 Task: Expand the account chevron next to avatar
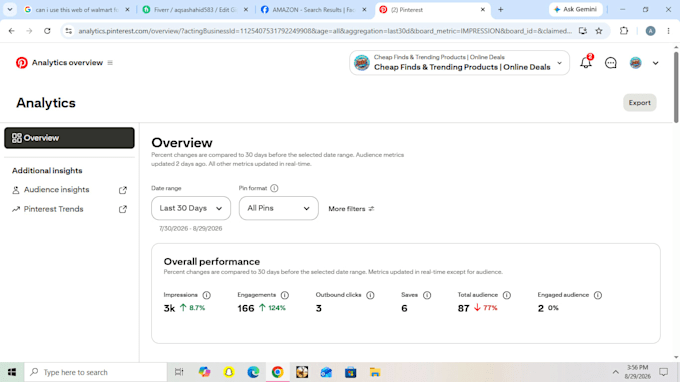point(655,63)
